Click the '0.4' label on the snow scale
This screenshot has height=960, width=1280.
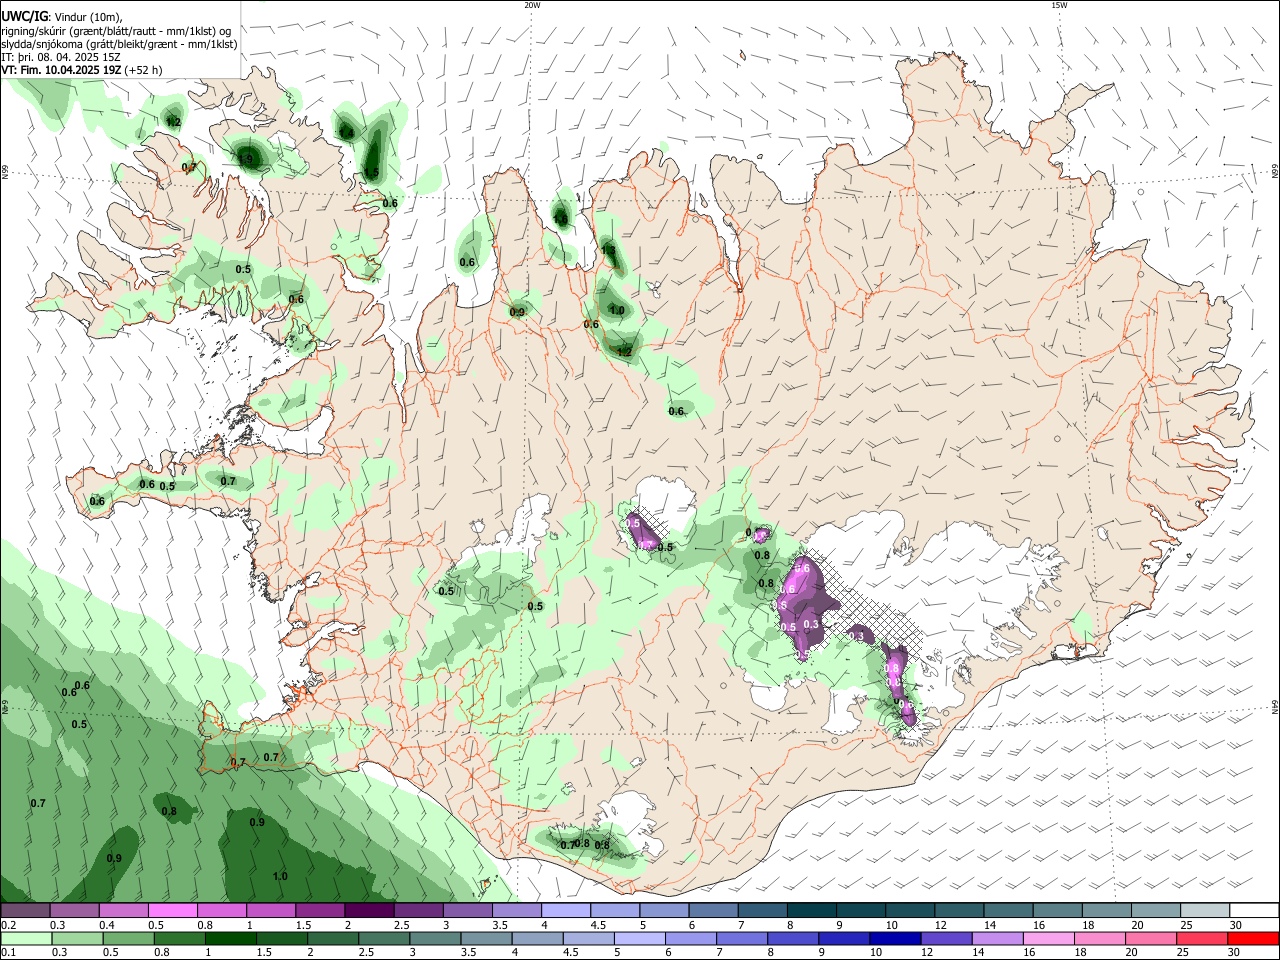coord(106,925)
